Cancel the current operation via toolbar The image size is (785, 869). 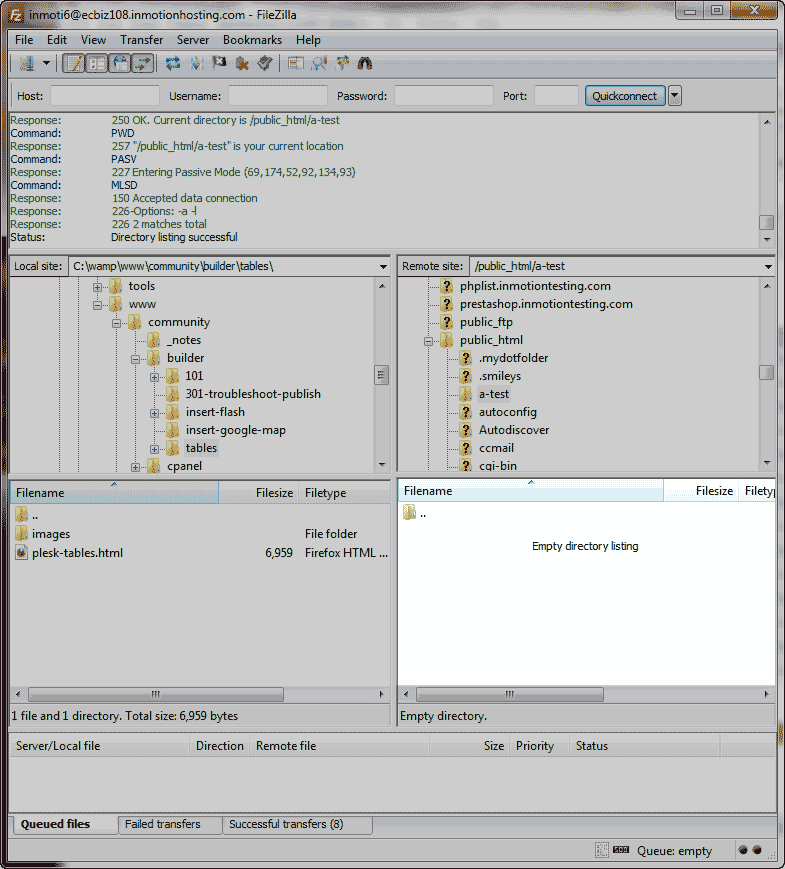(218, 63)
